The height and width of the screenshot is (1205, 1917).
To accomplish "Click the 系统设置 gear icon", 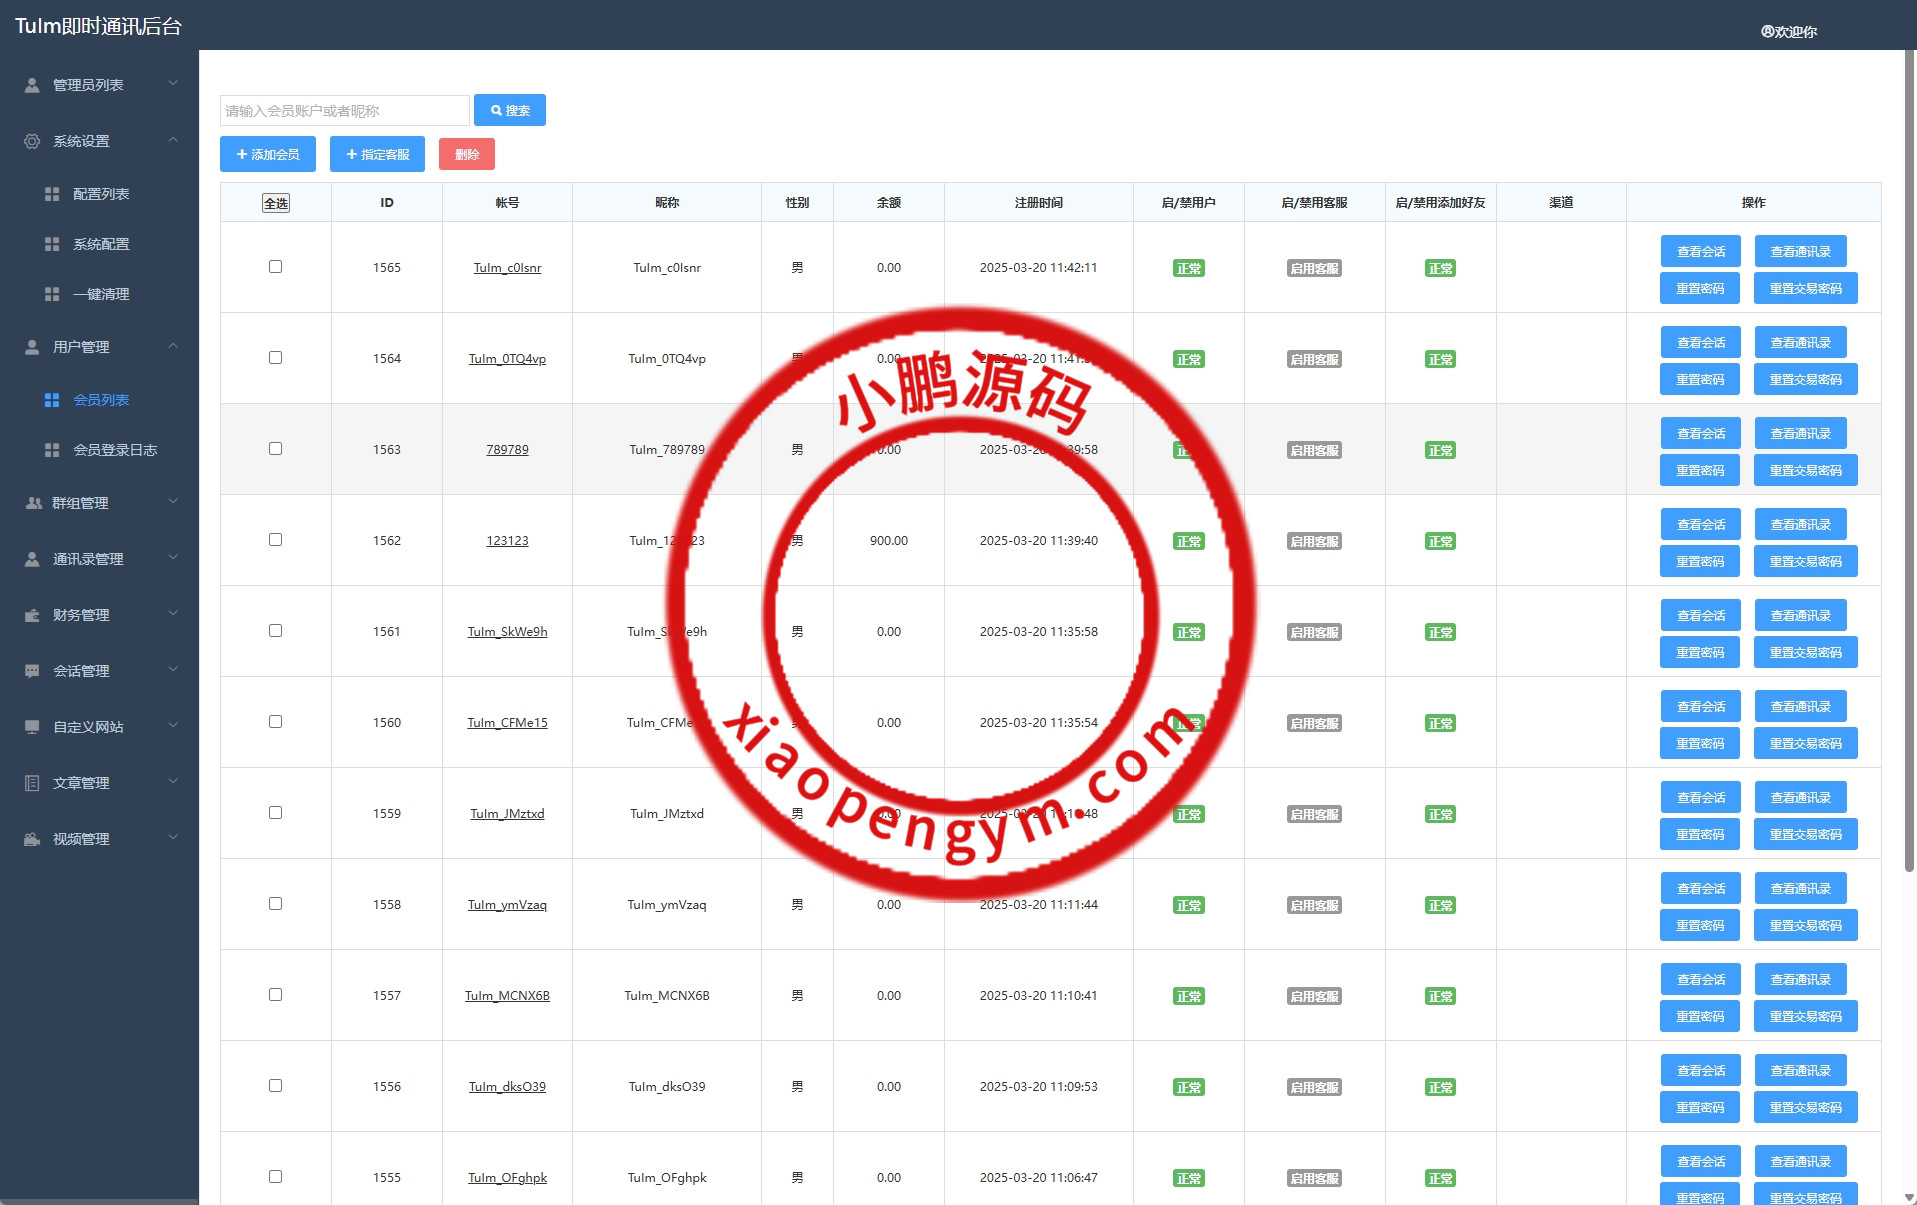I will [32, 141].
